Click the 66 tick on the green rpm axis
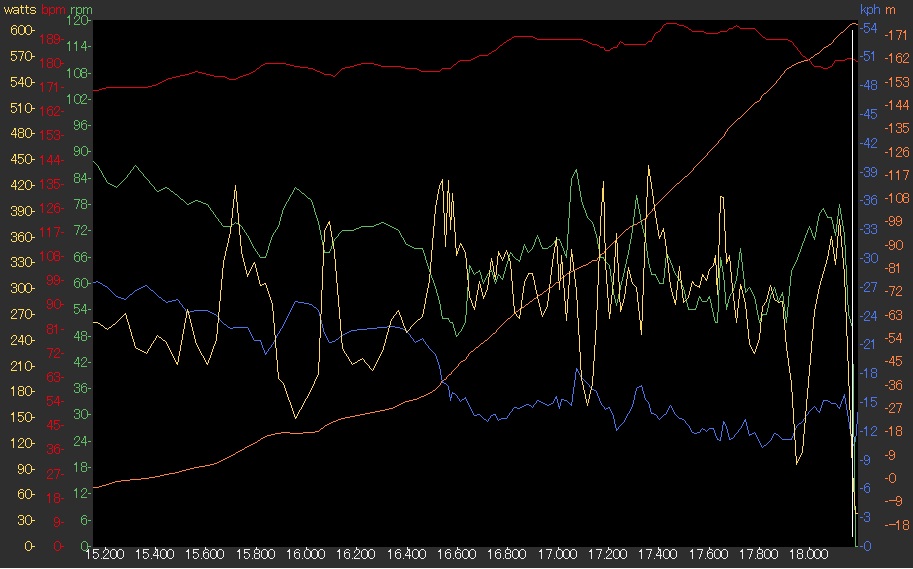 click(x=82, y=257)
